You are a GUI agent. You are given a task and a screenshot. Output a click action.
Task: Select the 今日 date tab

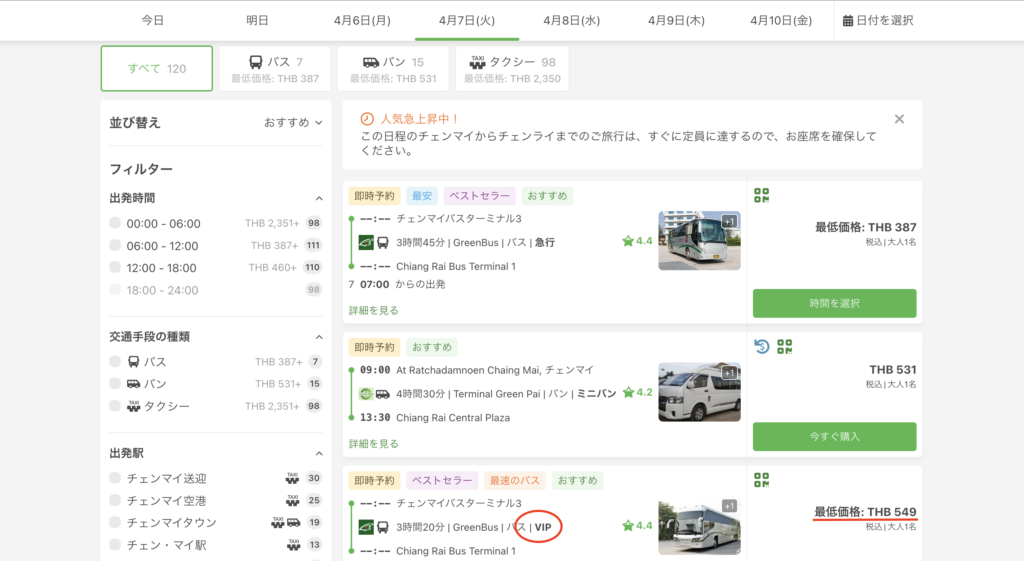153,20
